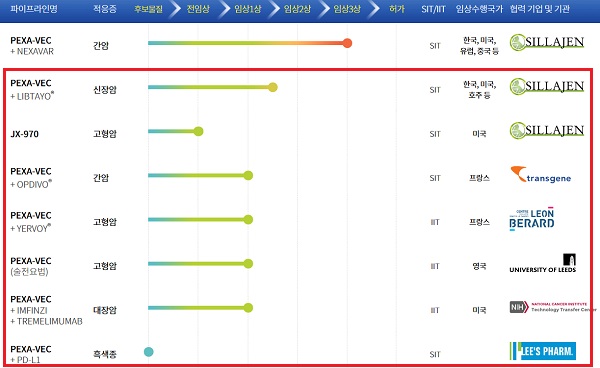600x368 pixels.
Task: Select the JX-970 preclinical progress dot
Action: click(198, 131)
